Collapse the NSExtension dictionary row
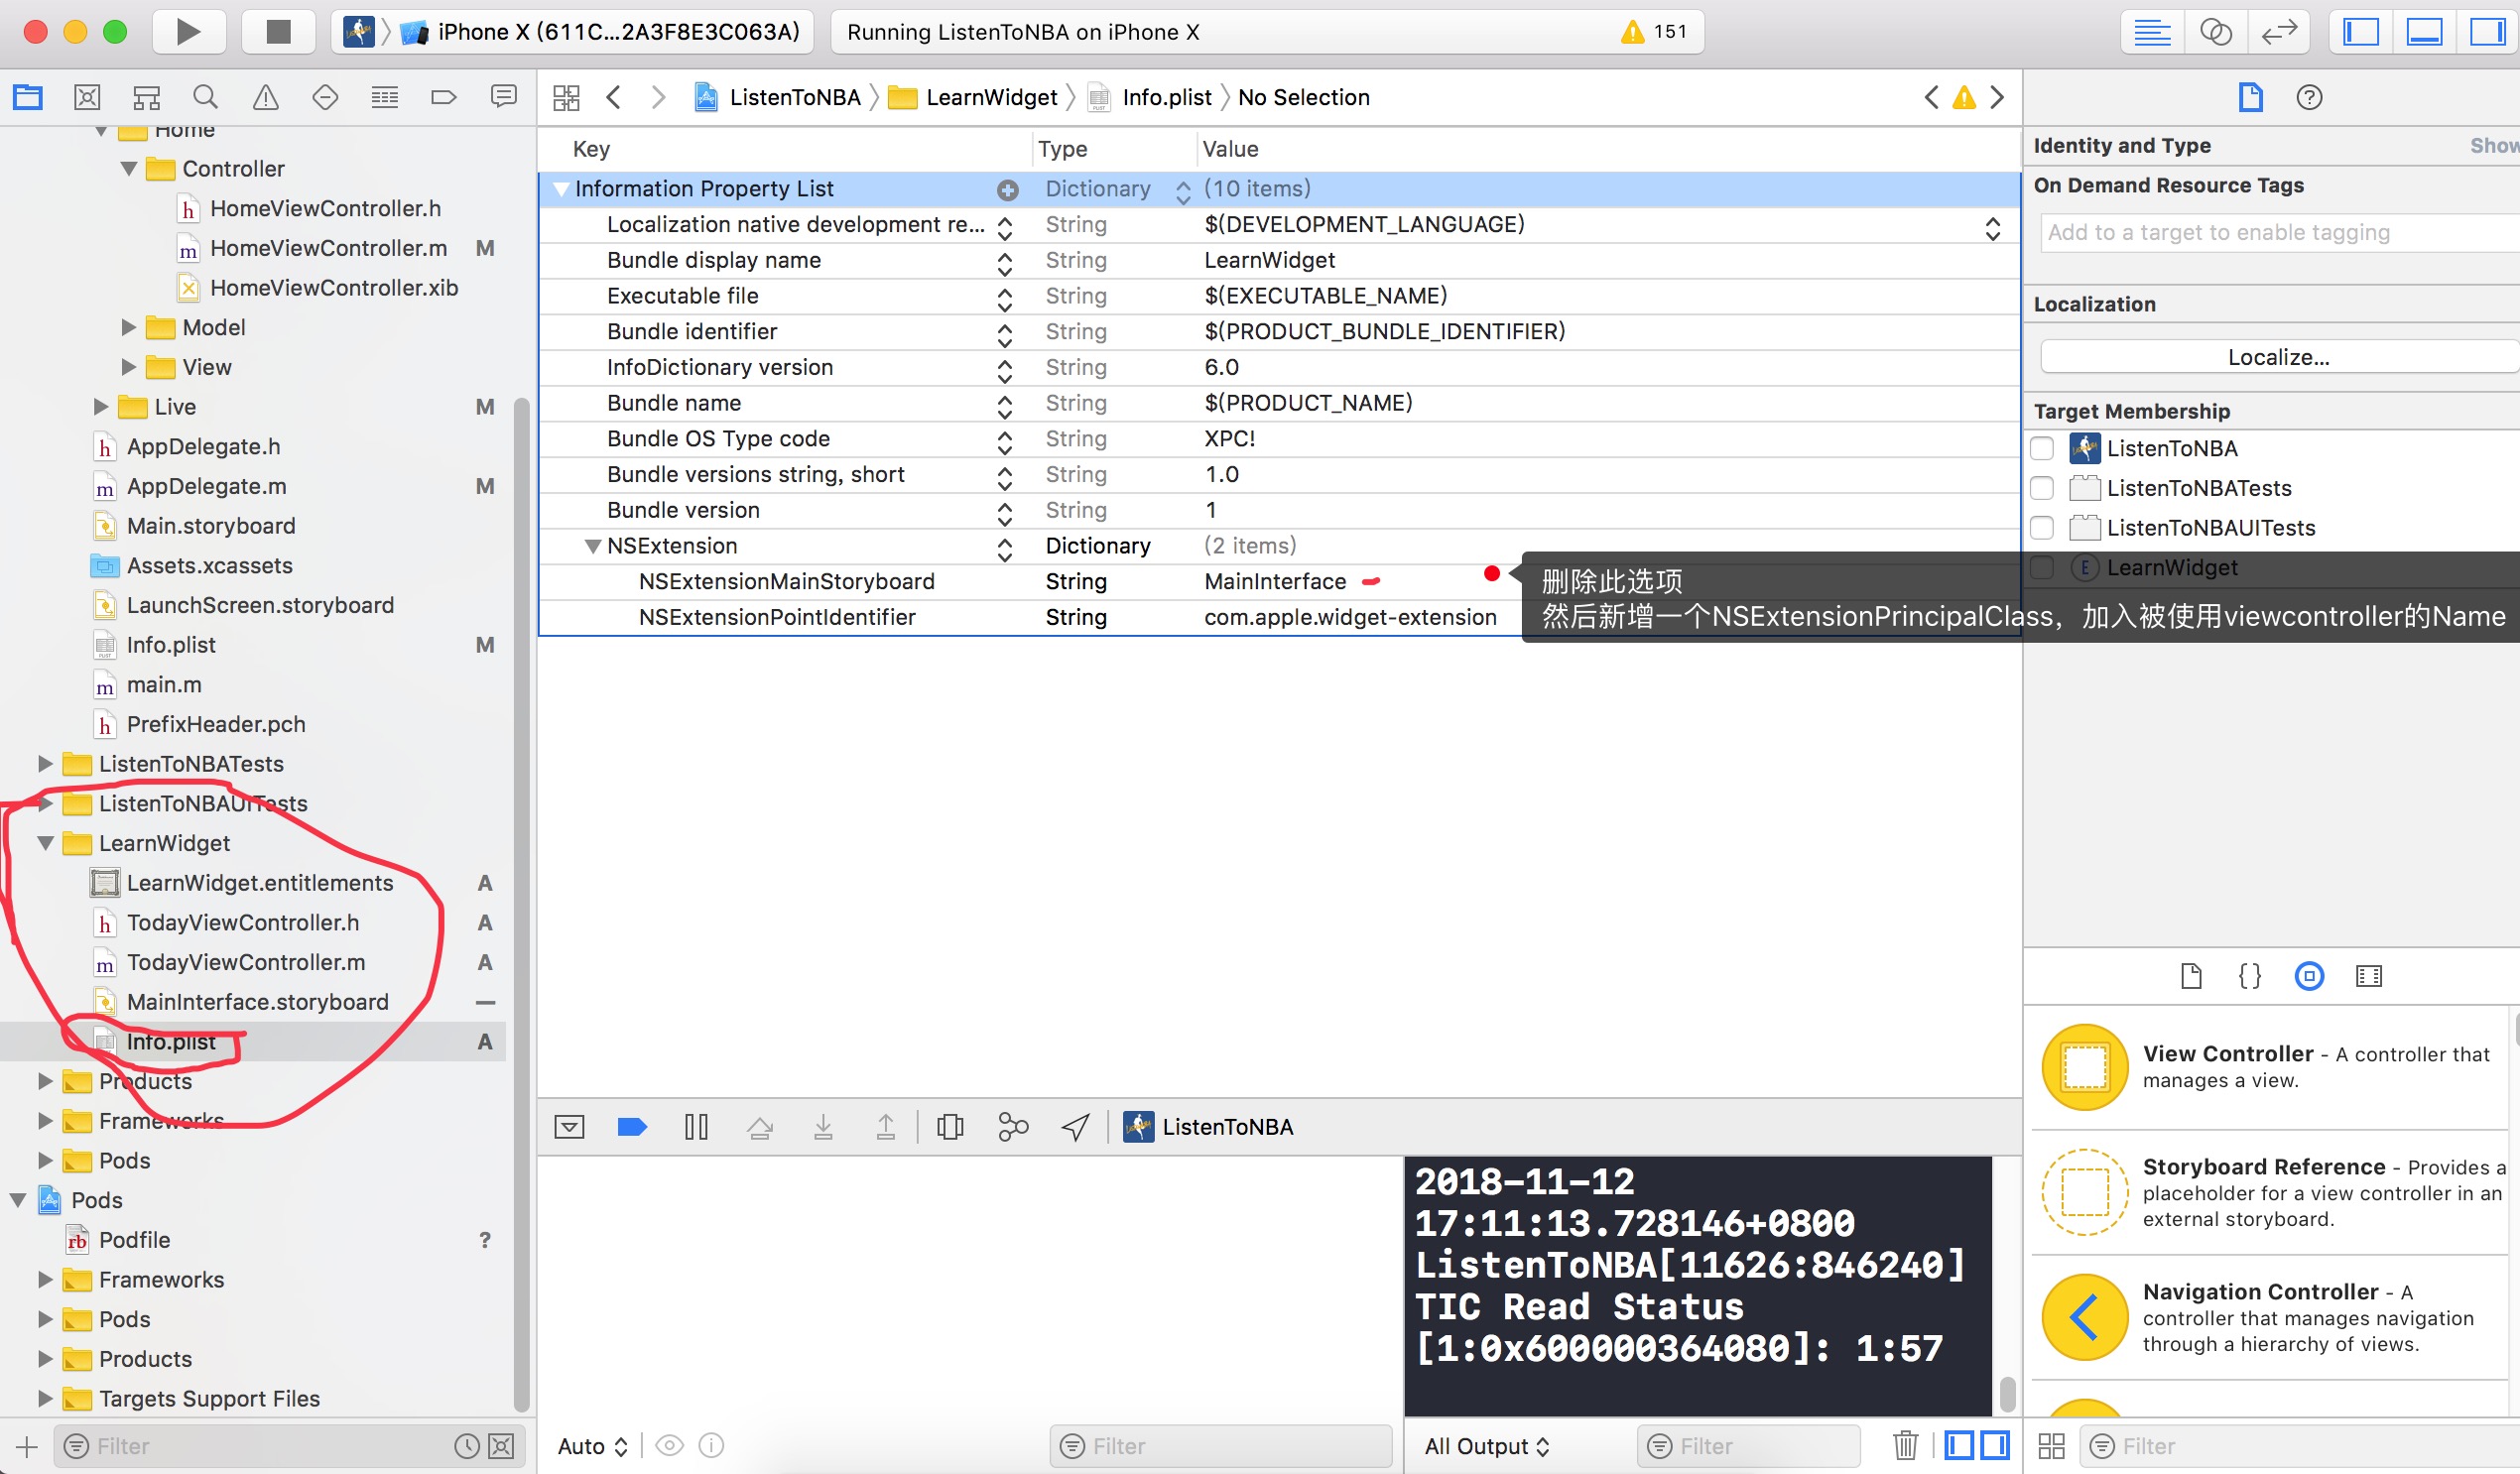Viewport: 2520px width, 1474px height. coord(593,546)
